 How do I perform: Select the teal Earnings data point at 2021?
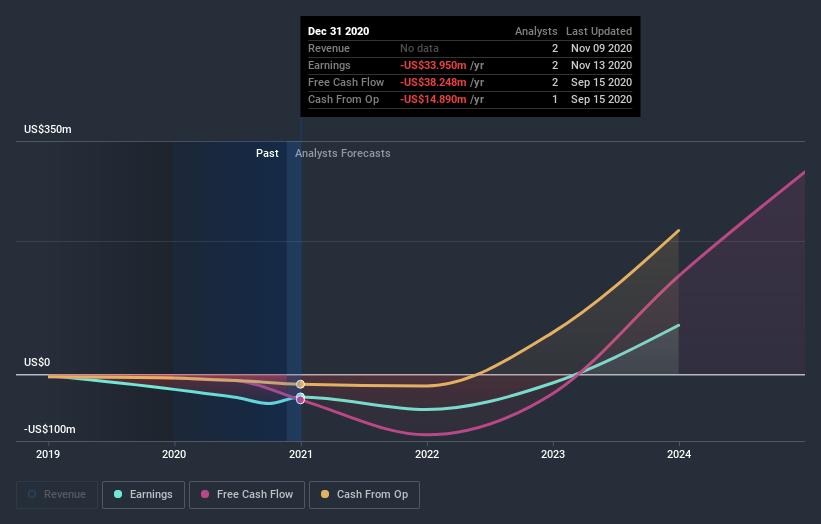tap(301, 397)
